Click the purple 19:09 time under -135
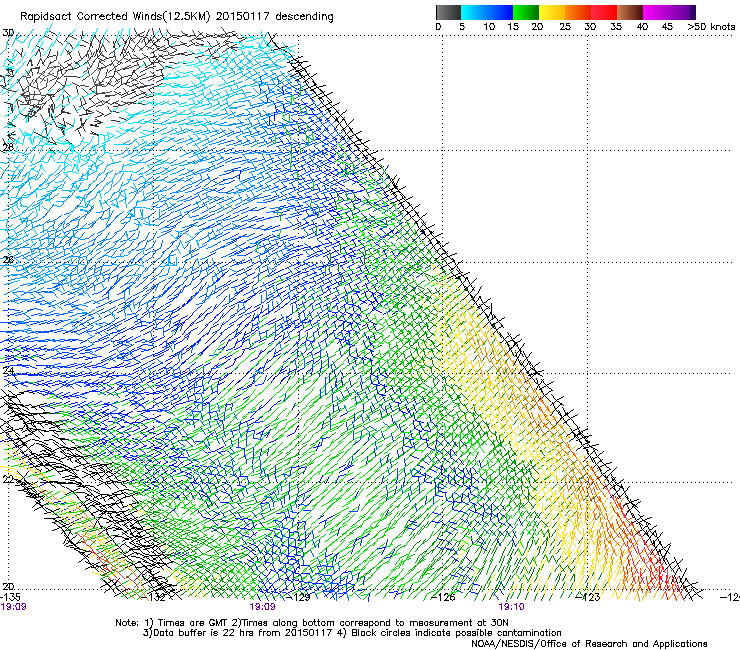This screenshot has width=740, height=650. [x=14, y=607]
